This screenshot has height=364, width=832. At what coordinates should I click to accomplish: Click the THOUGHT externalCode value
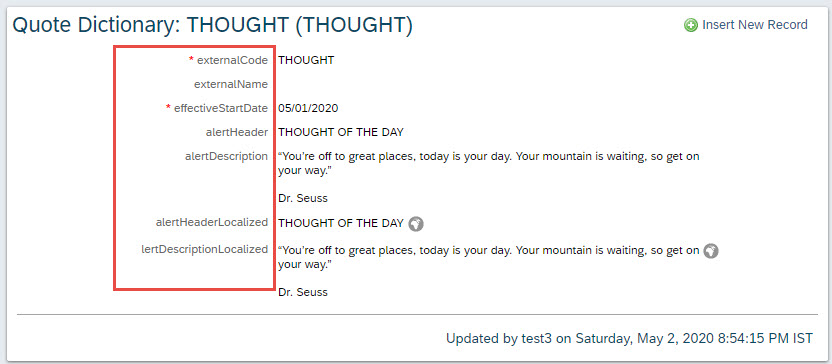(306, 60)
